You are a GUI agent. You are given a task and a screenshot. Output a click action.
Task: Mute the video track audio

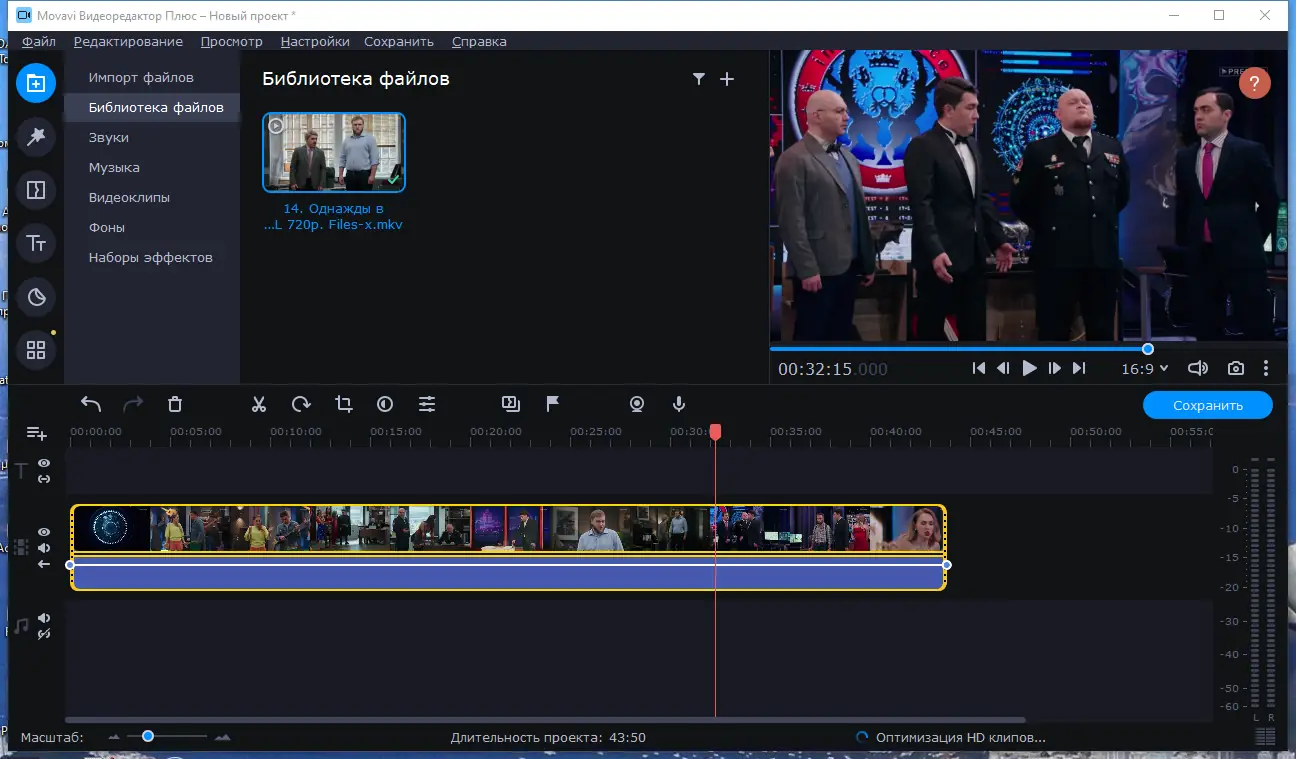[x=44, y=548]
